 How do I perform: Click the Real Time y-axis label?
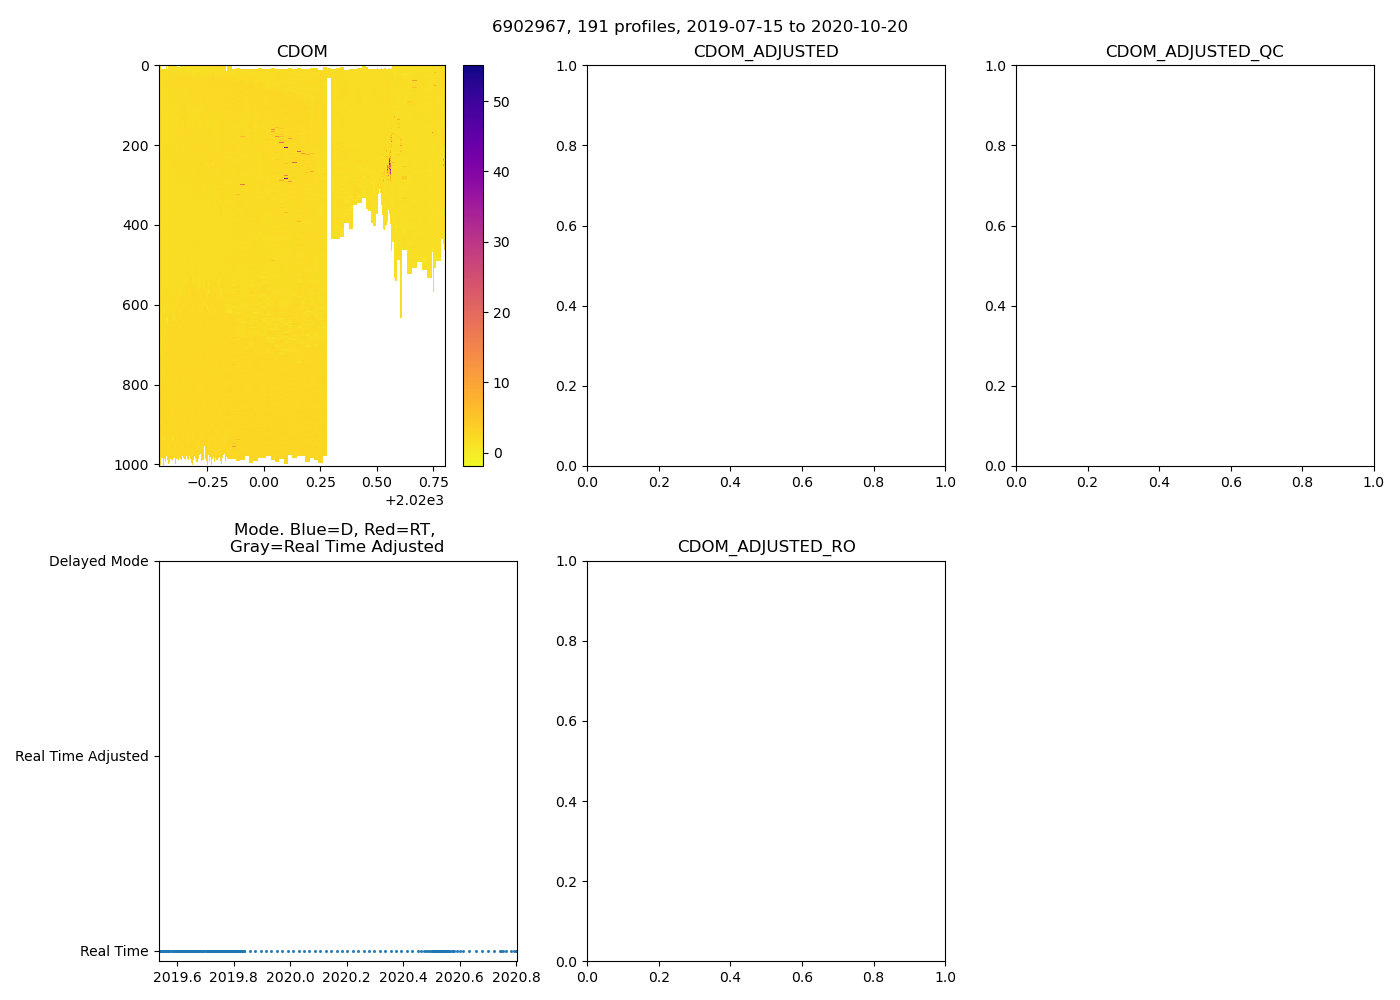tap(114, 952)
